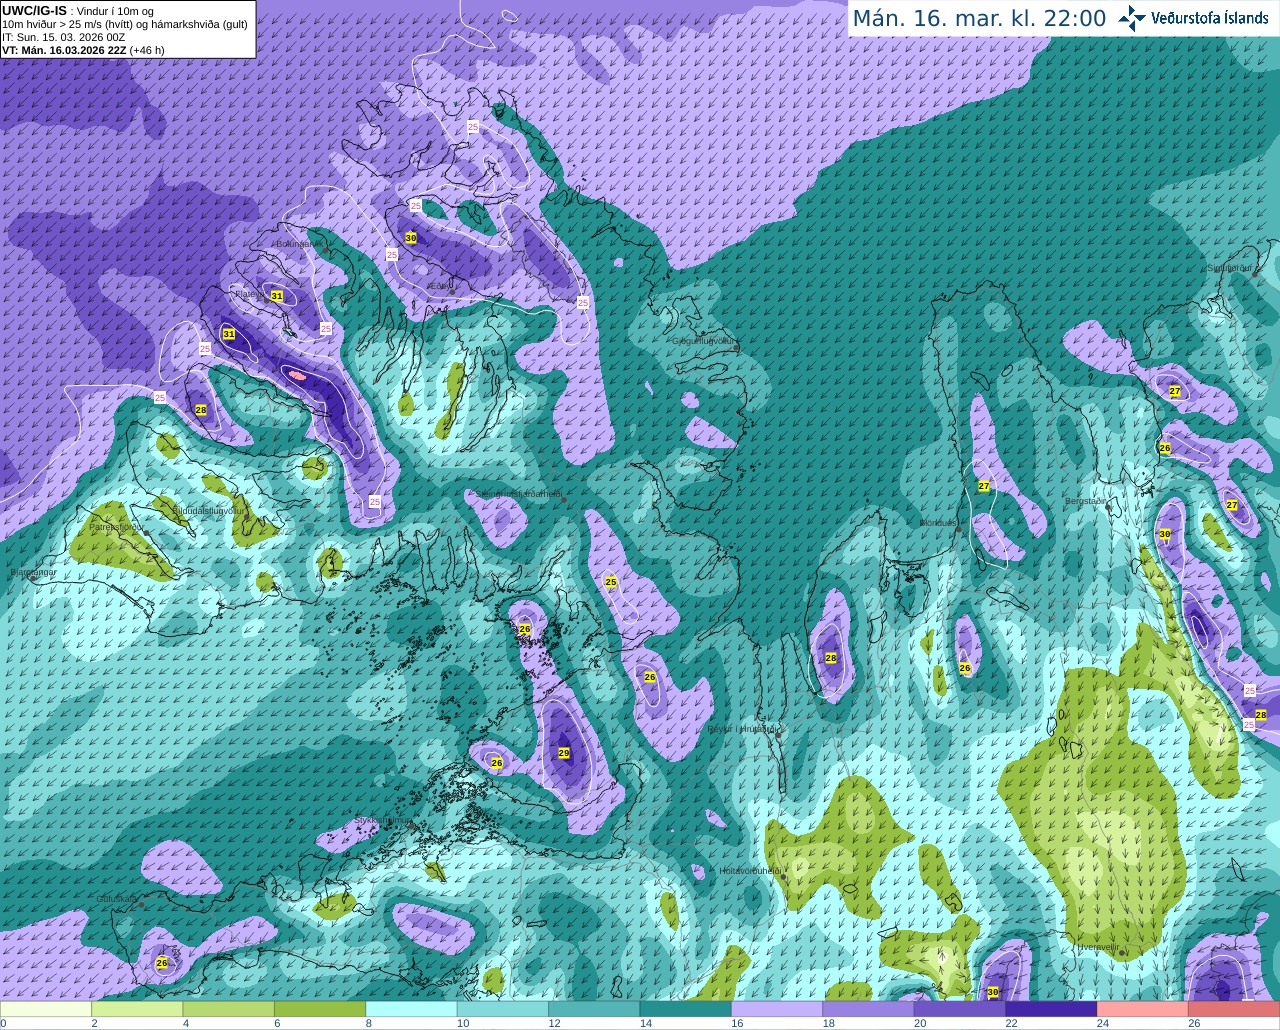Pick the 20–22 violet legend swatch

tap(960, 1009)
